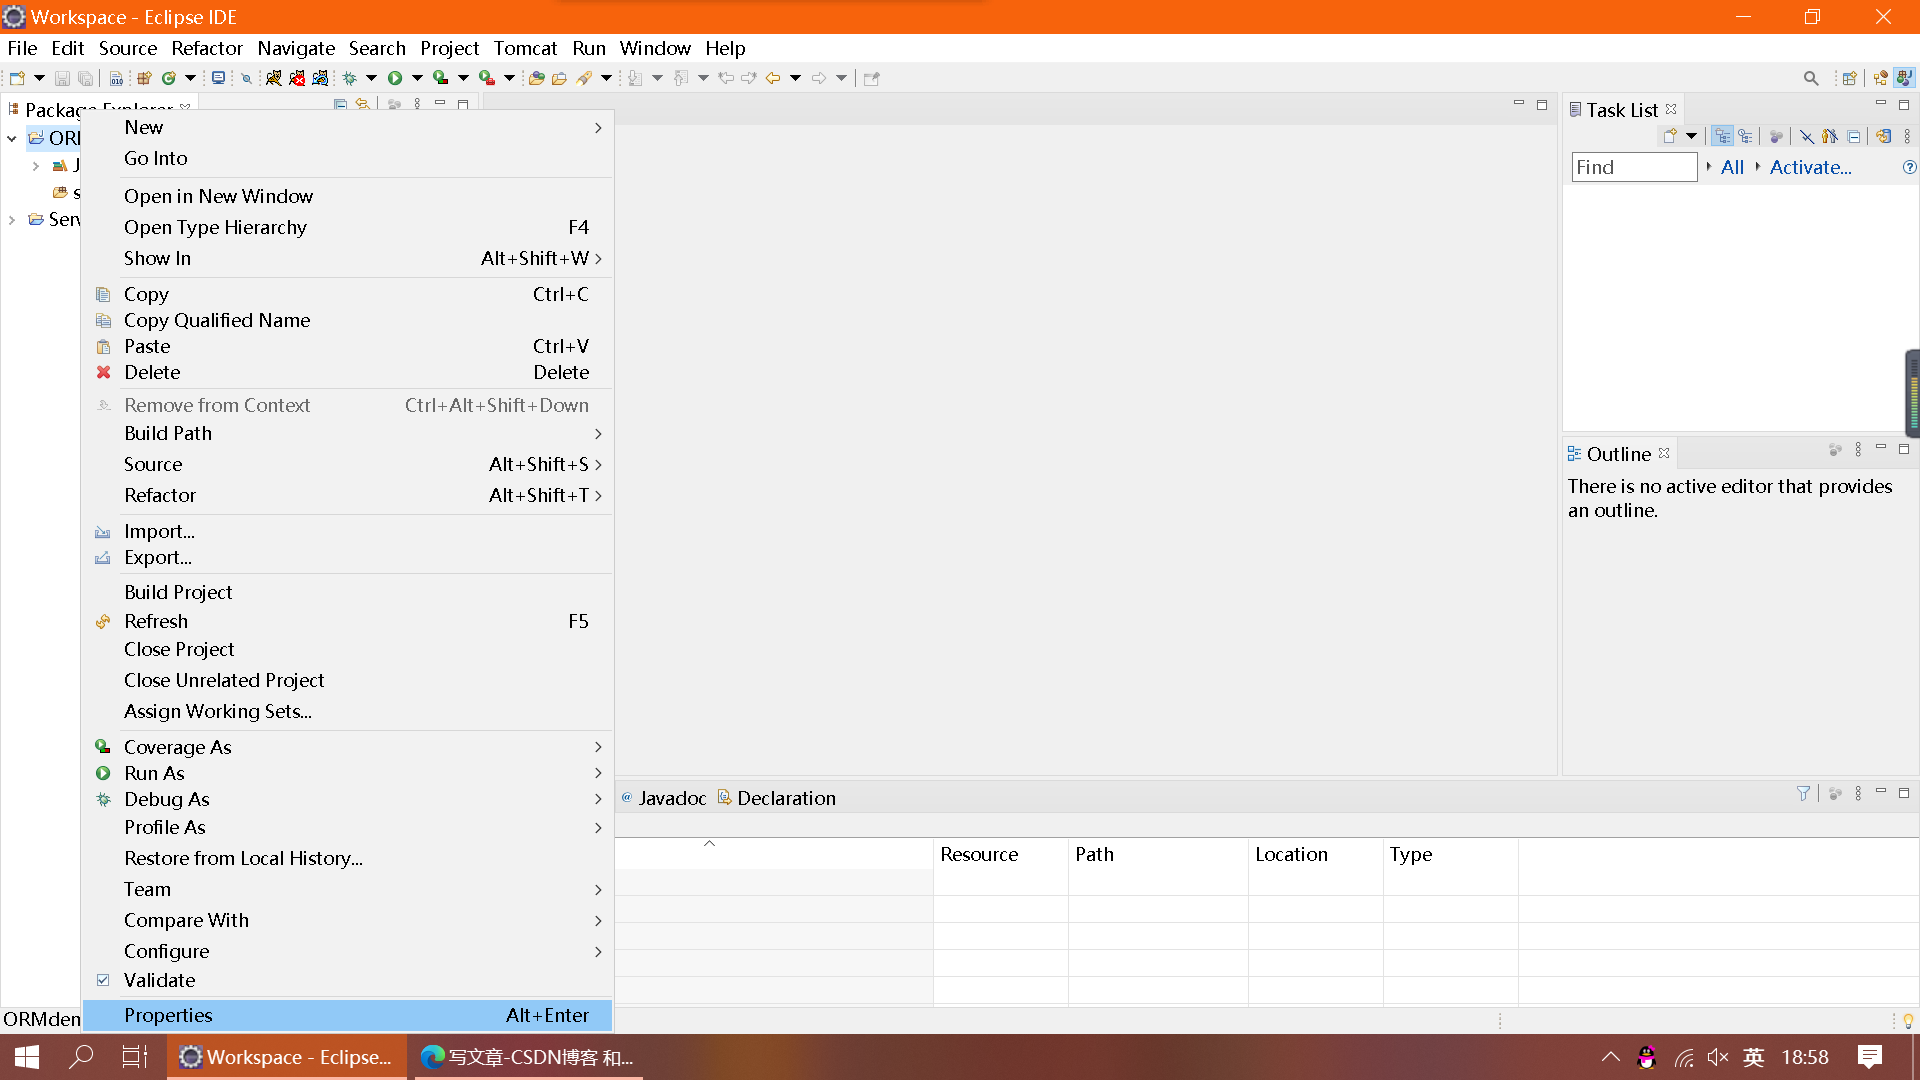The height and width of the screenshot is (1080, 1920).
Task: Click the Activate... link in Task List
Action: pos(1810,167)
